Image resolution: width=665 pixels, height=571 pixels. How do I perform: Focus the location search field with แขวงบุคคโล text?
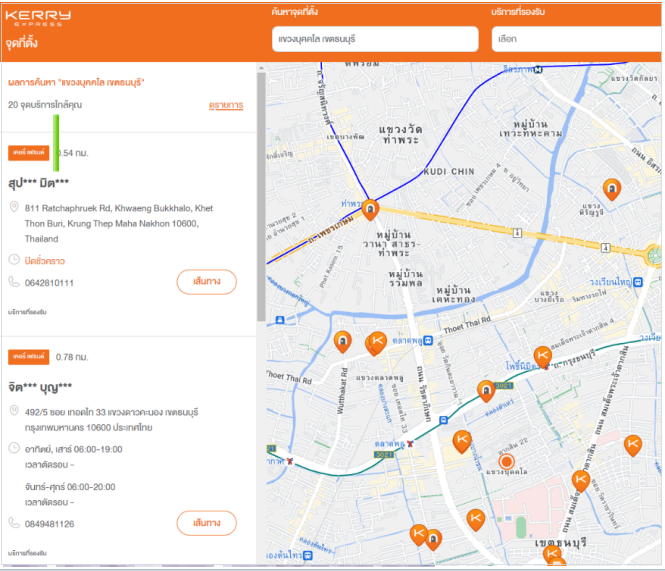click(375, 39)
